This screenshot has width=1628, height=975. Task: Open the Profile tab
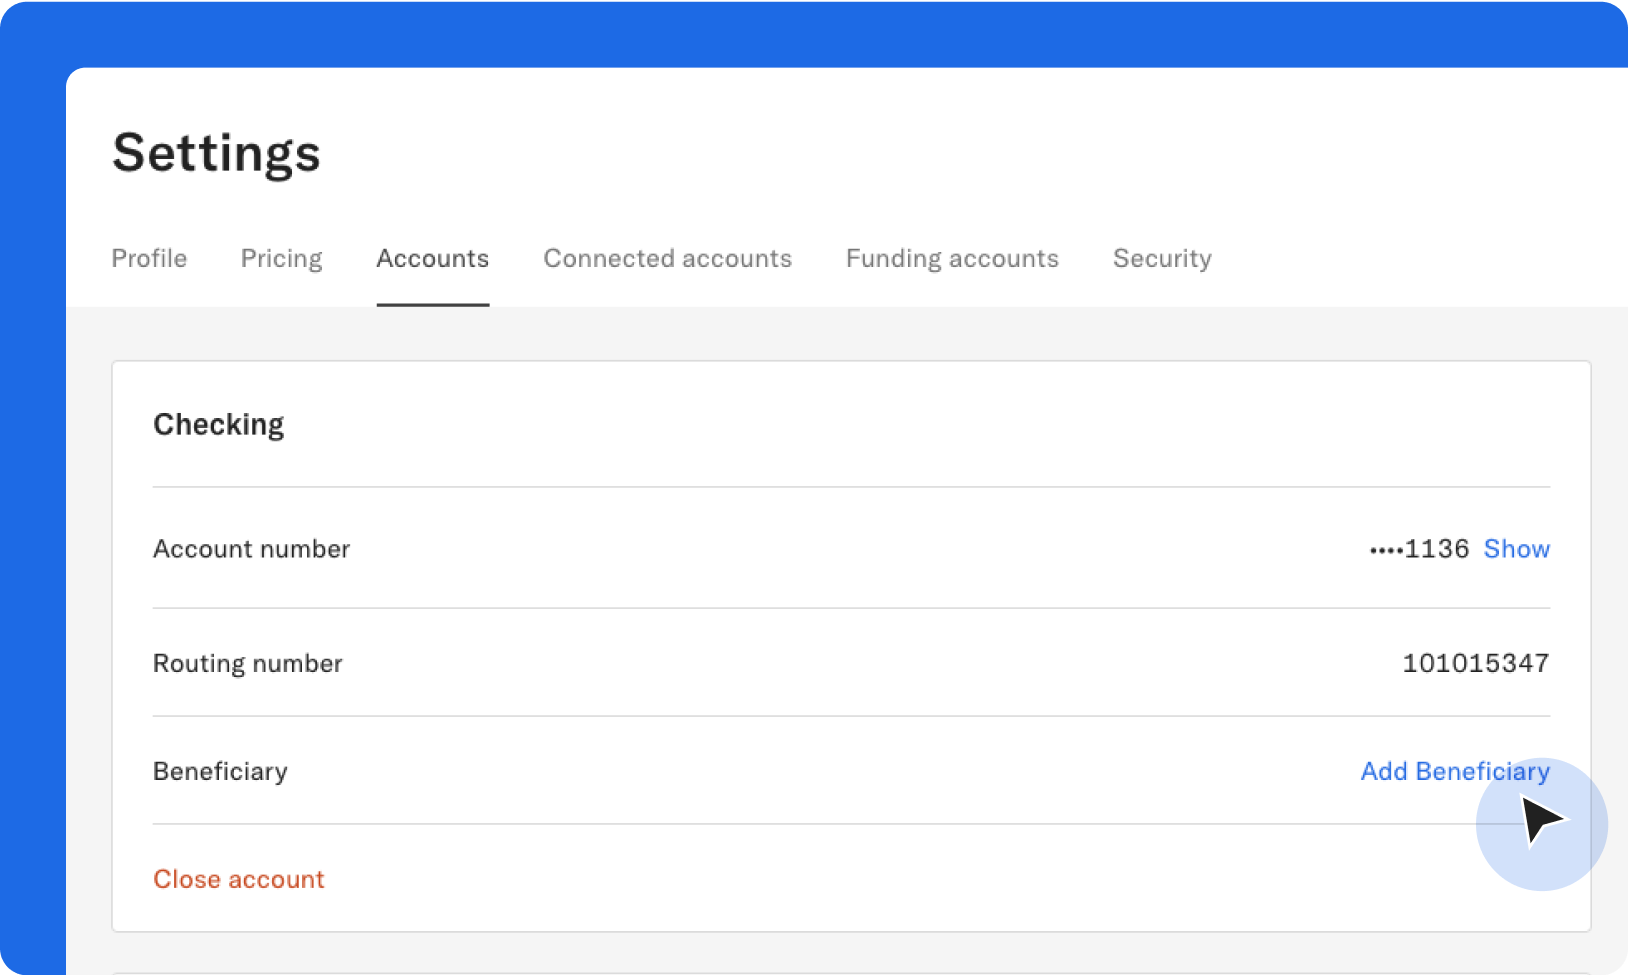click(149, 258)
